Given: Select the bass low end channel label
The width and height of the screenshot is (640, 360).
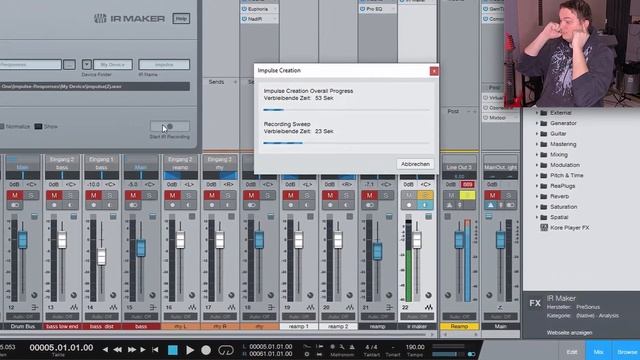Looking at the screenshot, I should point(62,327).
